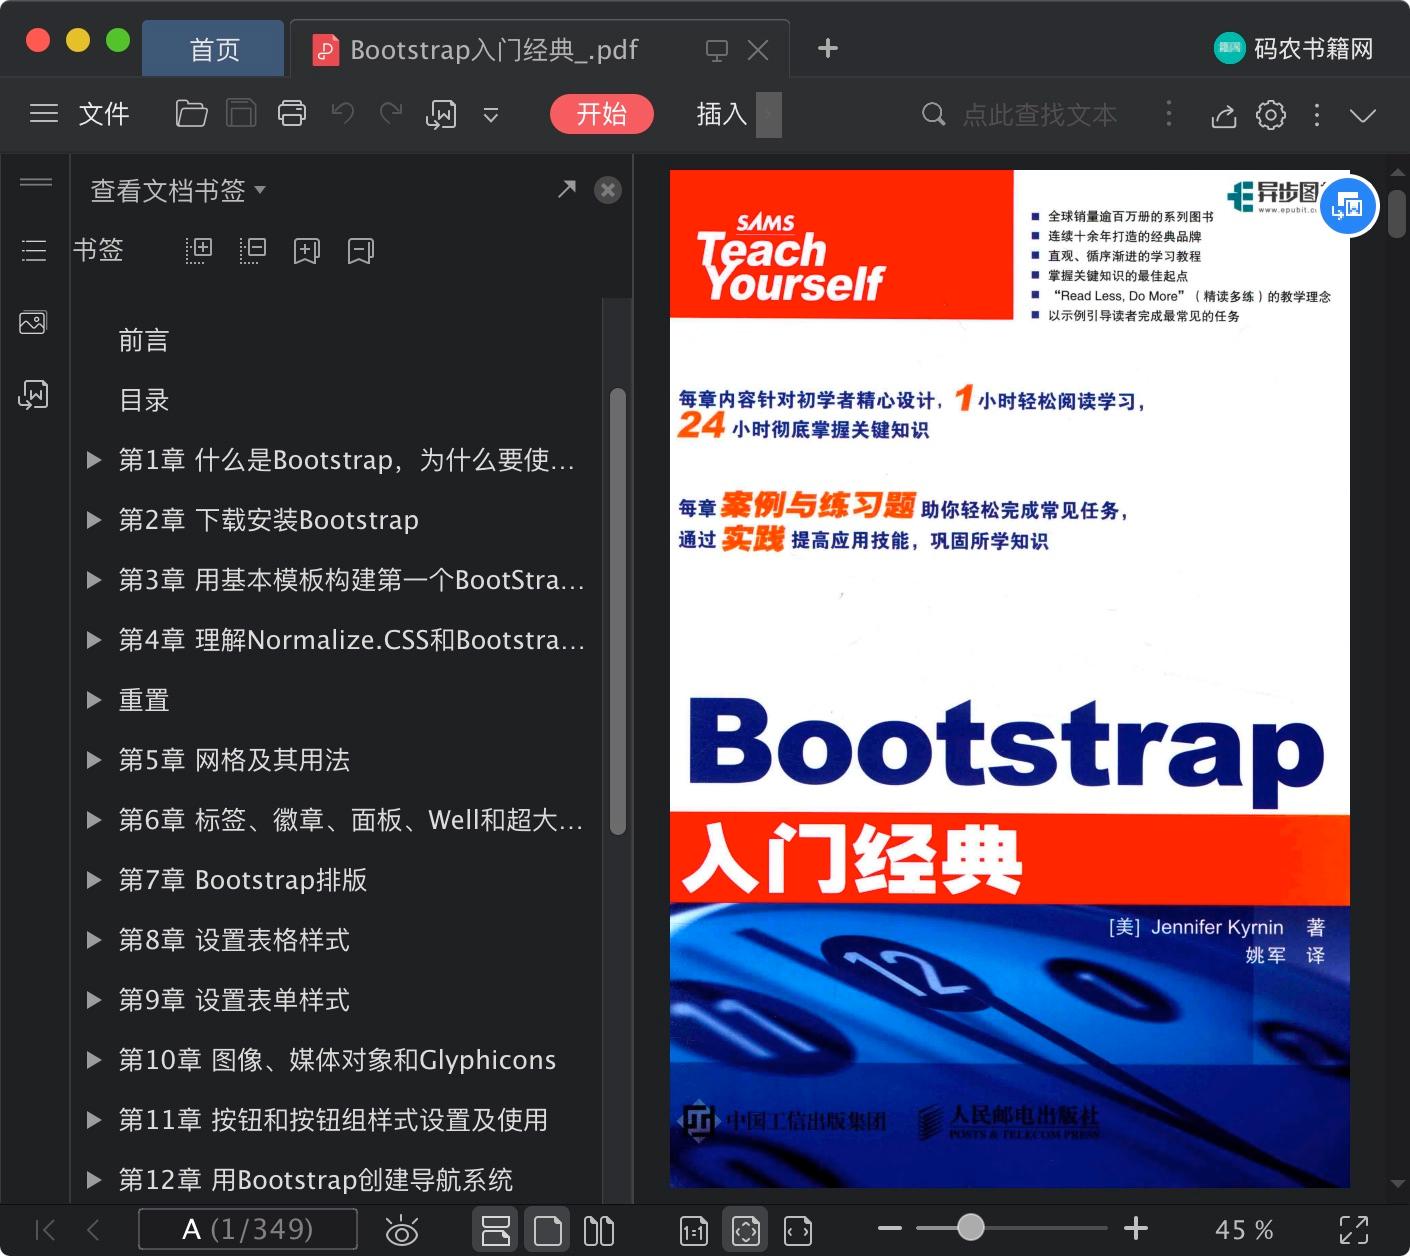Set zoom to actual size 1:1
Viewport: 1410px width, 1256px height.
pos(694,1230)
